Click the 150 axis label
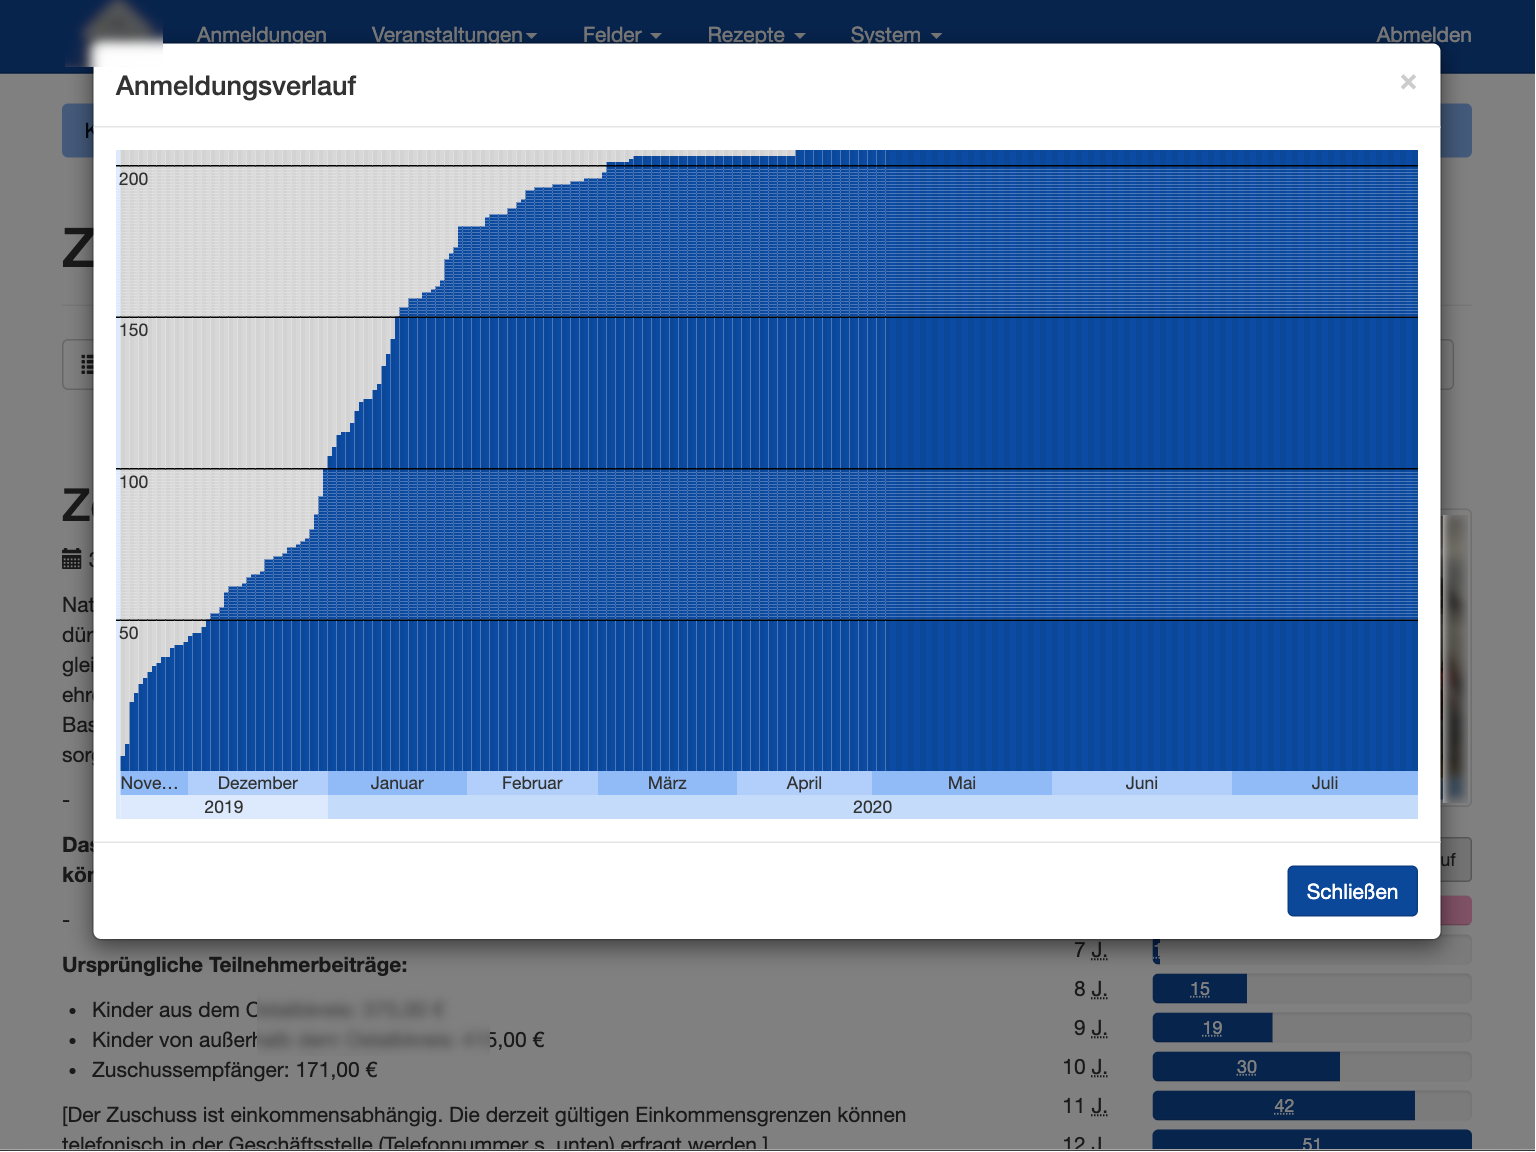Viewport: 1536px width, 1152px height. click(133, 330)
